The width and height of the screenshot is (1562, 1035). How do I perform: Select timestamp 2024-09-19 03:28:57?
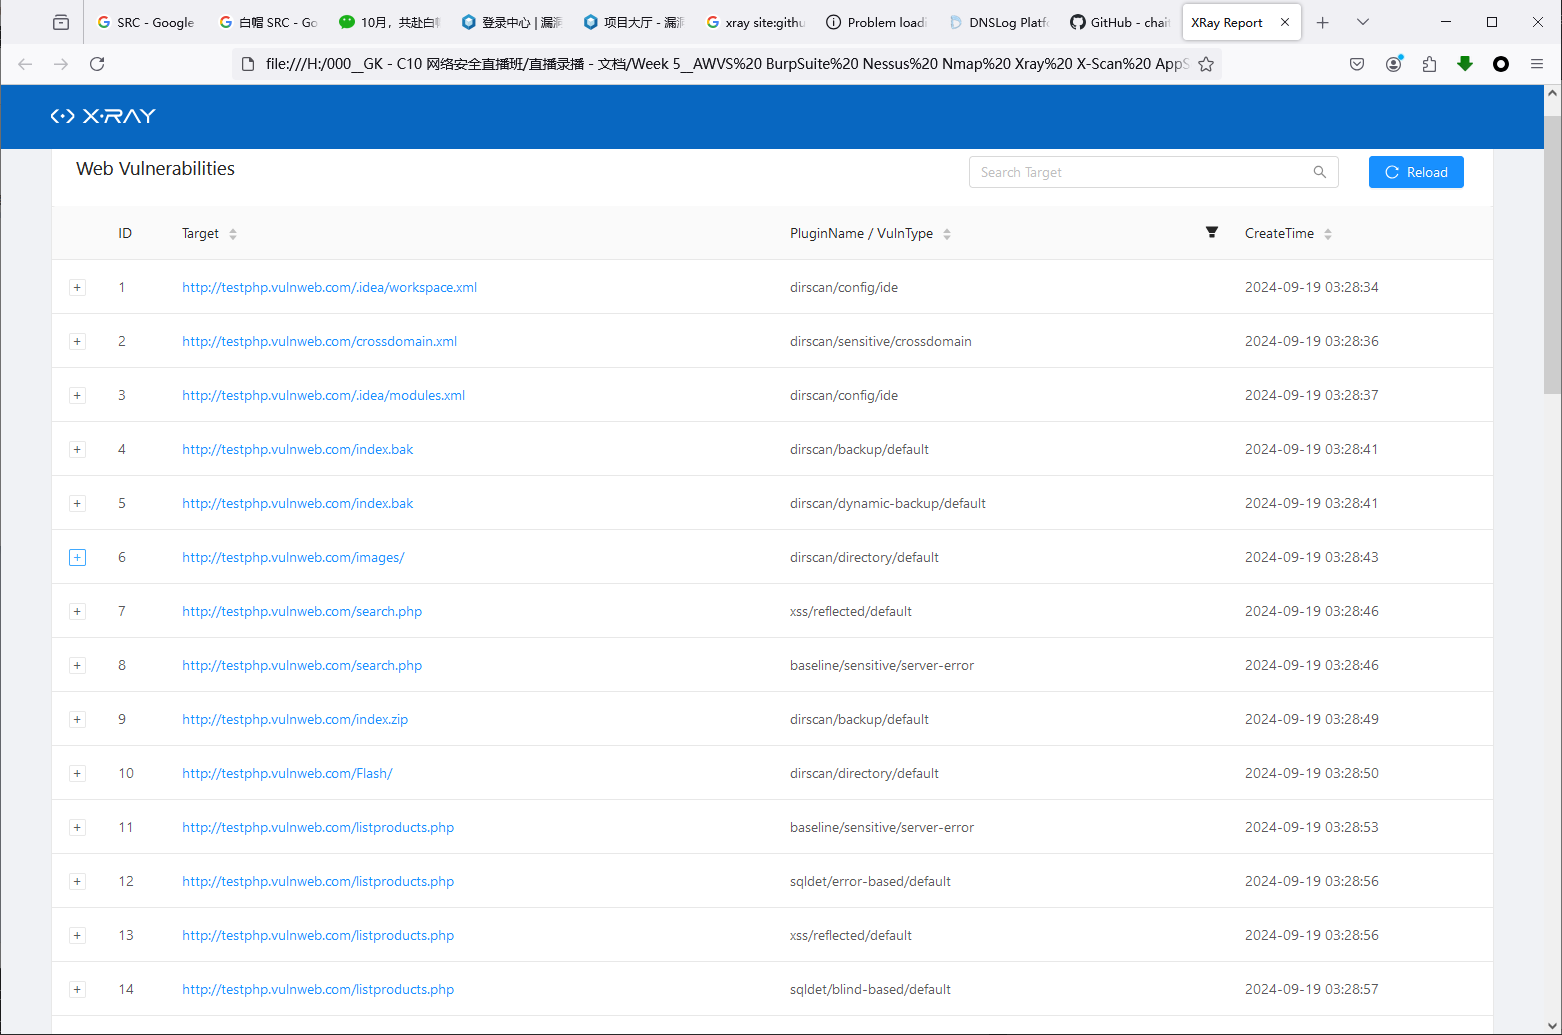[1312, 989]
